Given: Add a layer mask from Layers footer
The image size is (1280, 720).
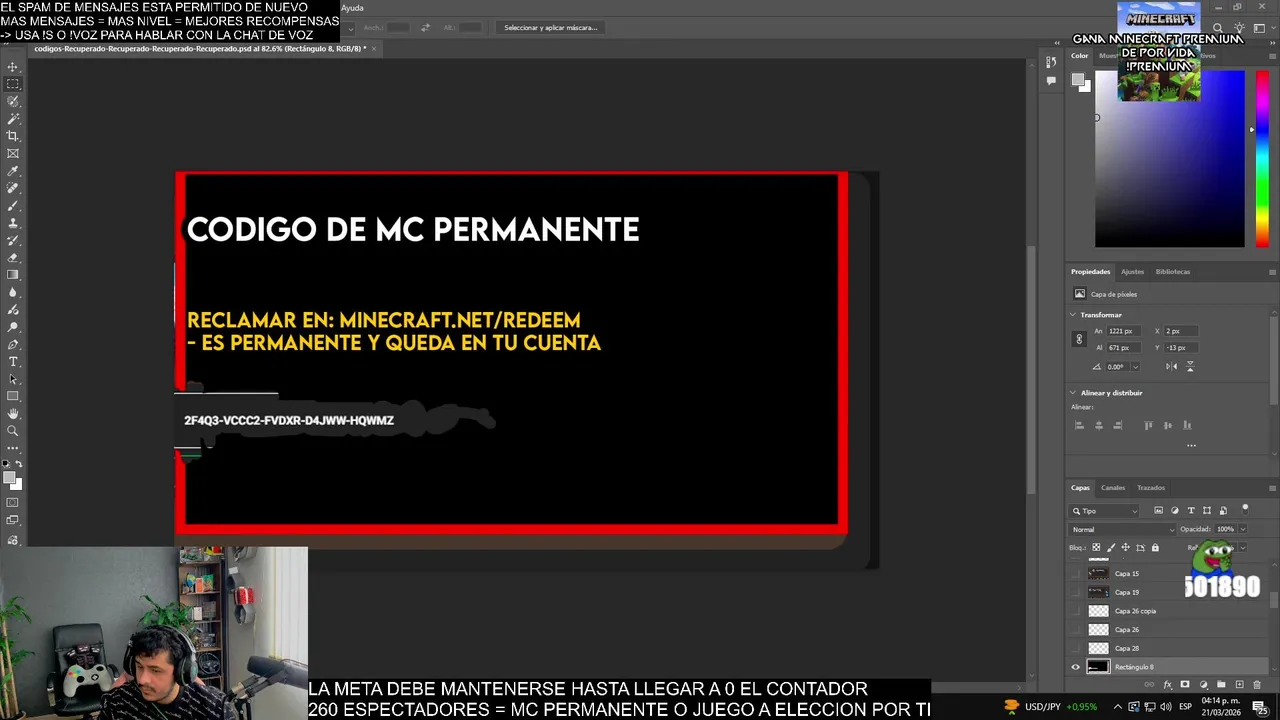Looking at the screenshot, I should pos(1185,685).
